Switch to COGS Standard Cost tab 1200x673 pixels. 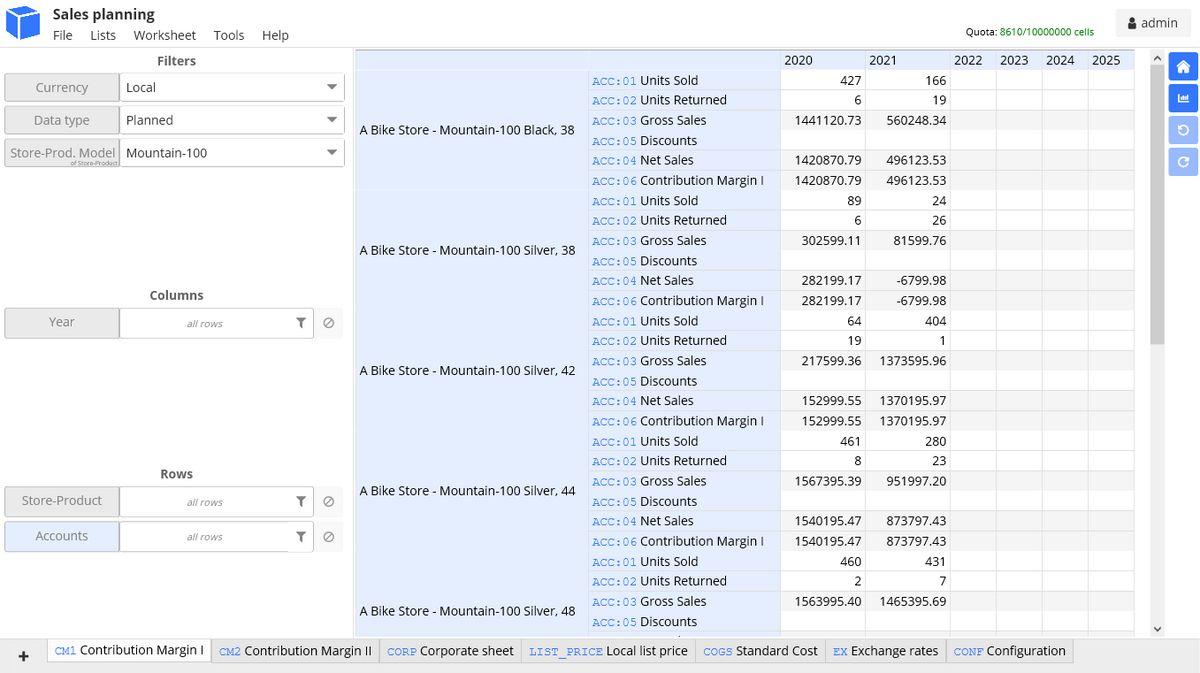760,651
